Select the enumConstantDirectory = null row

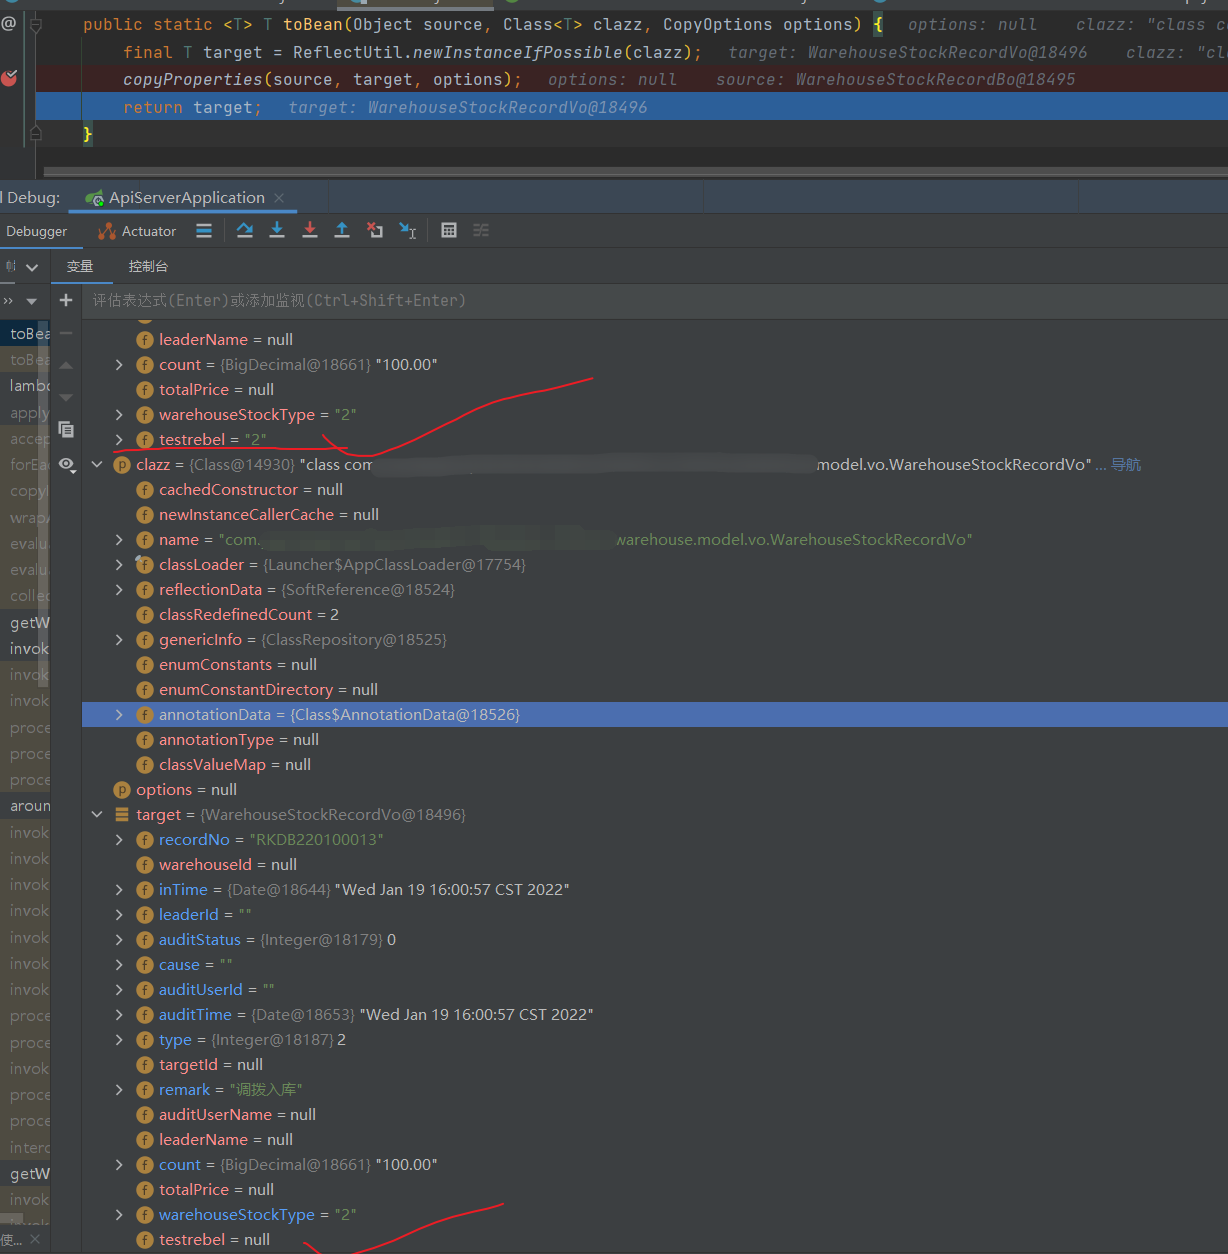pyautogui.click(x=655, y=690)
